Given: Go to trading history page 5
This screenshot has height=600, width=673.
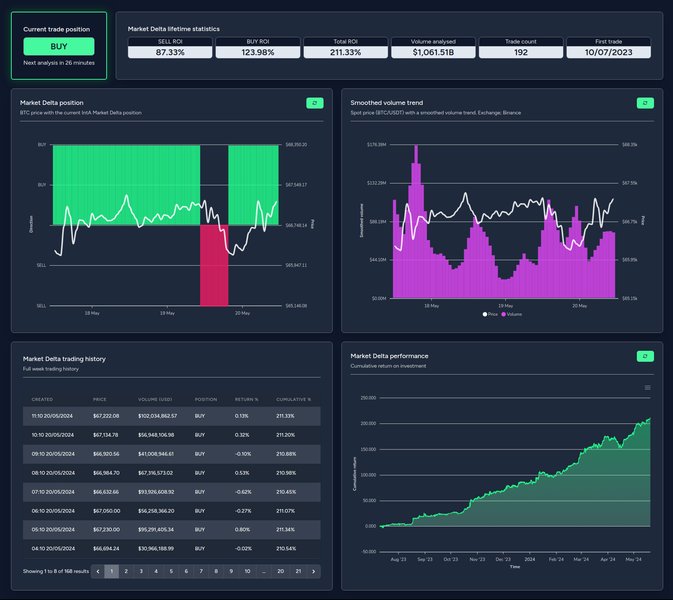Looking at the screenshot, I should (x=171, y=571).
